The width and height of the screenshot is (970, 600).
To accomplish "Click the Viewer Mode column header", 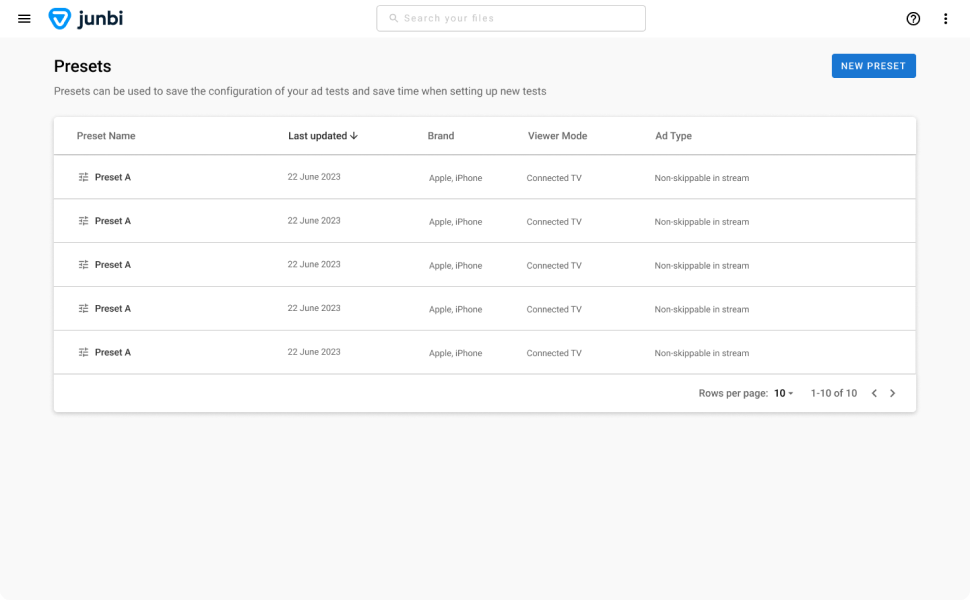I will (x=557, y=136).
